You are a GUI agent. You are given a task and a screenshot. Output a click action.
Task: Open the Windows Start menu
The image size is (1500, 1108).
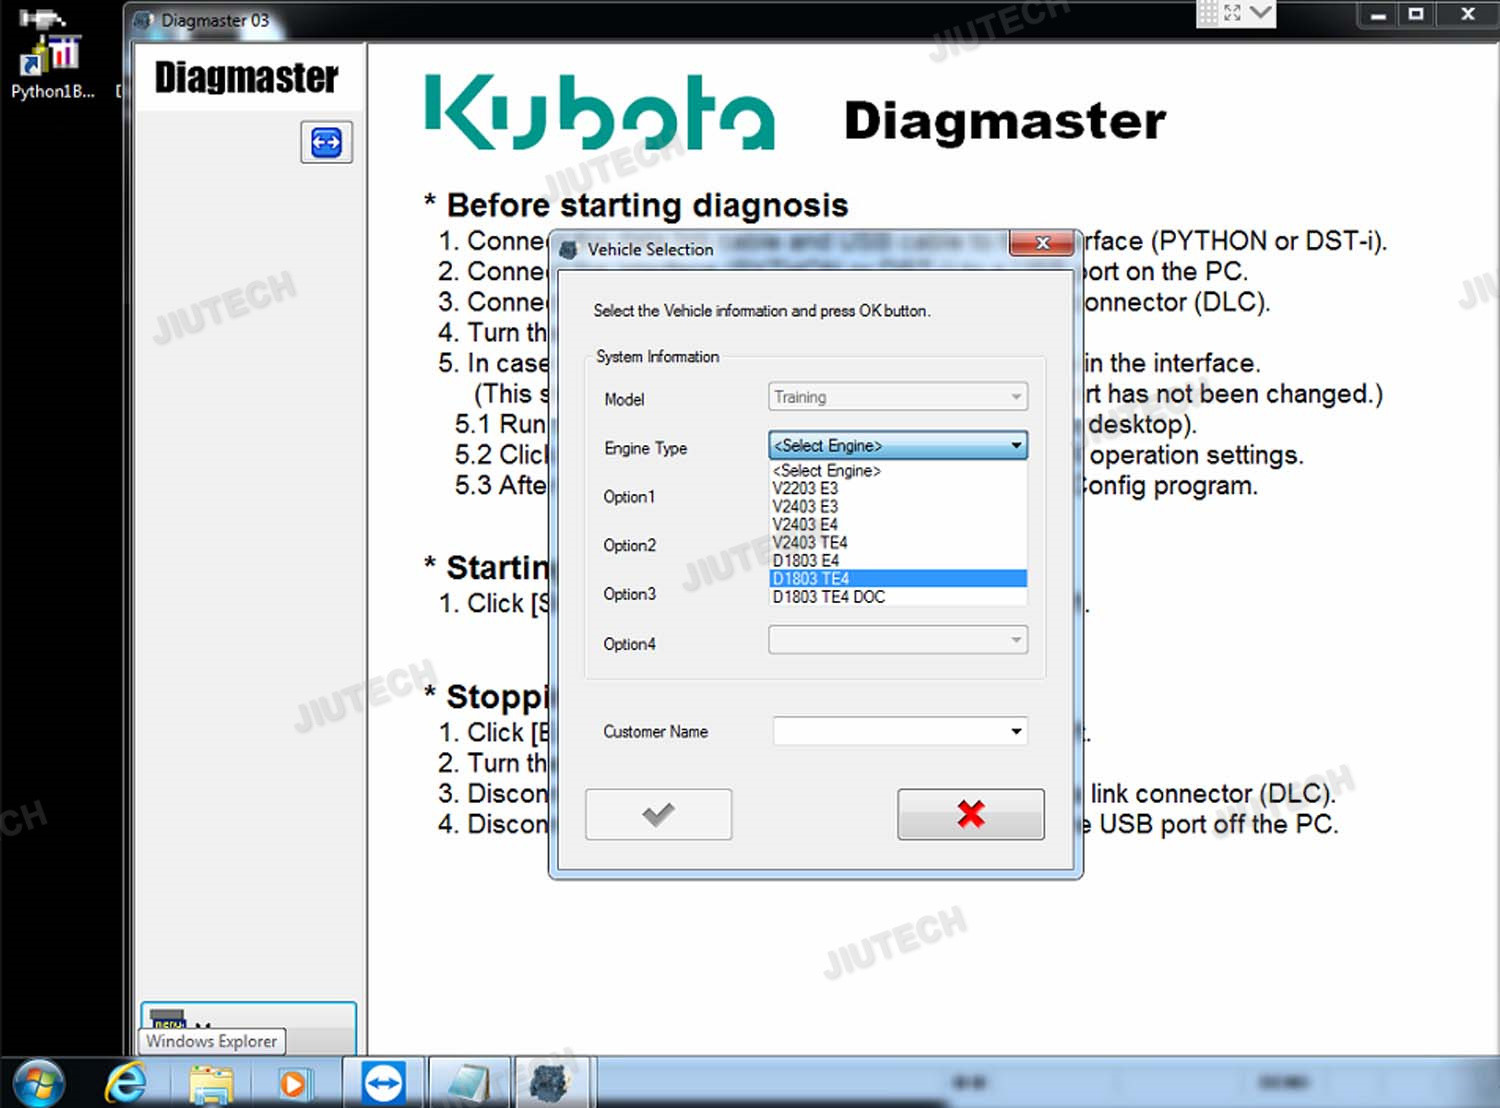click(x=39, y=1083)
